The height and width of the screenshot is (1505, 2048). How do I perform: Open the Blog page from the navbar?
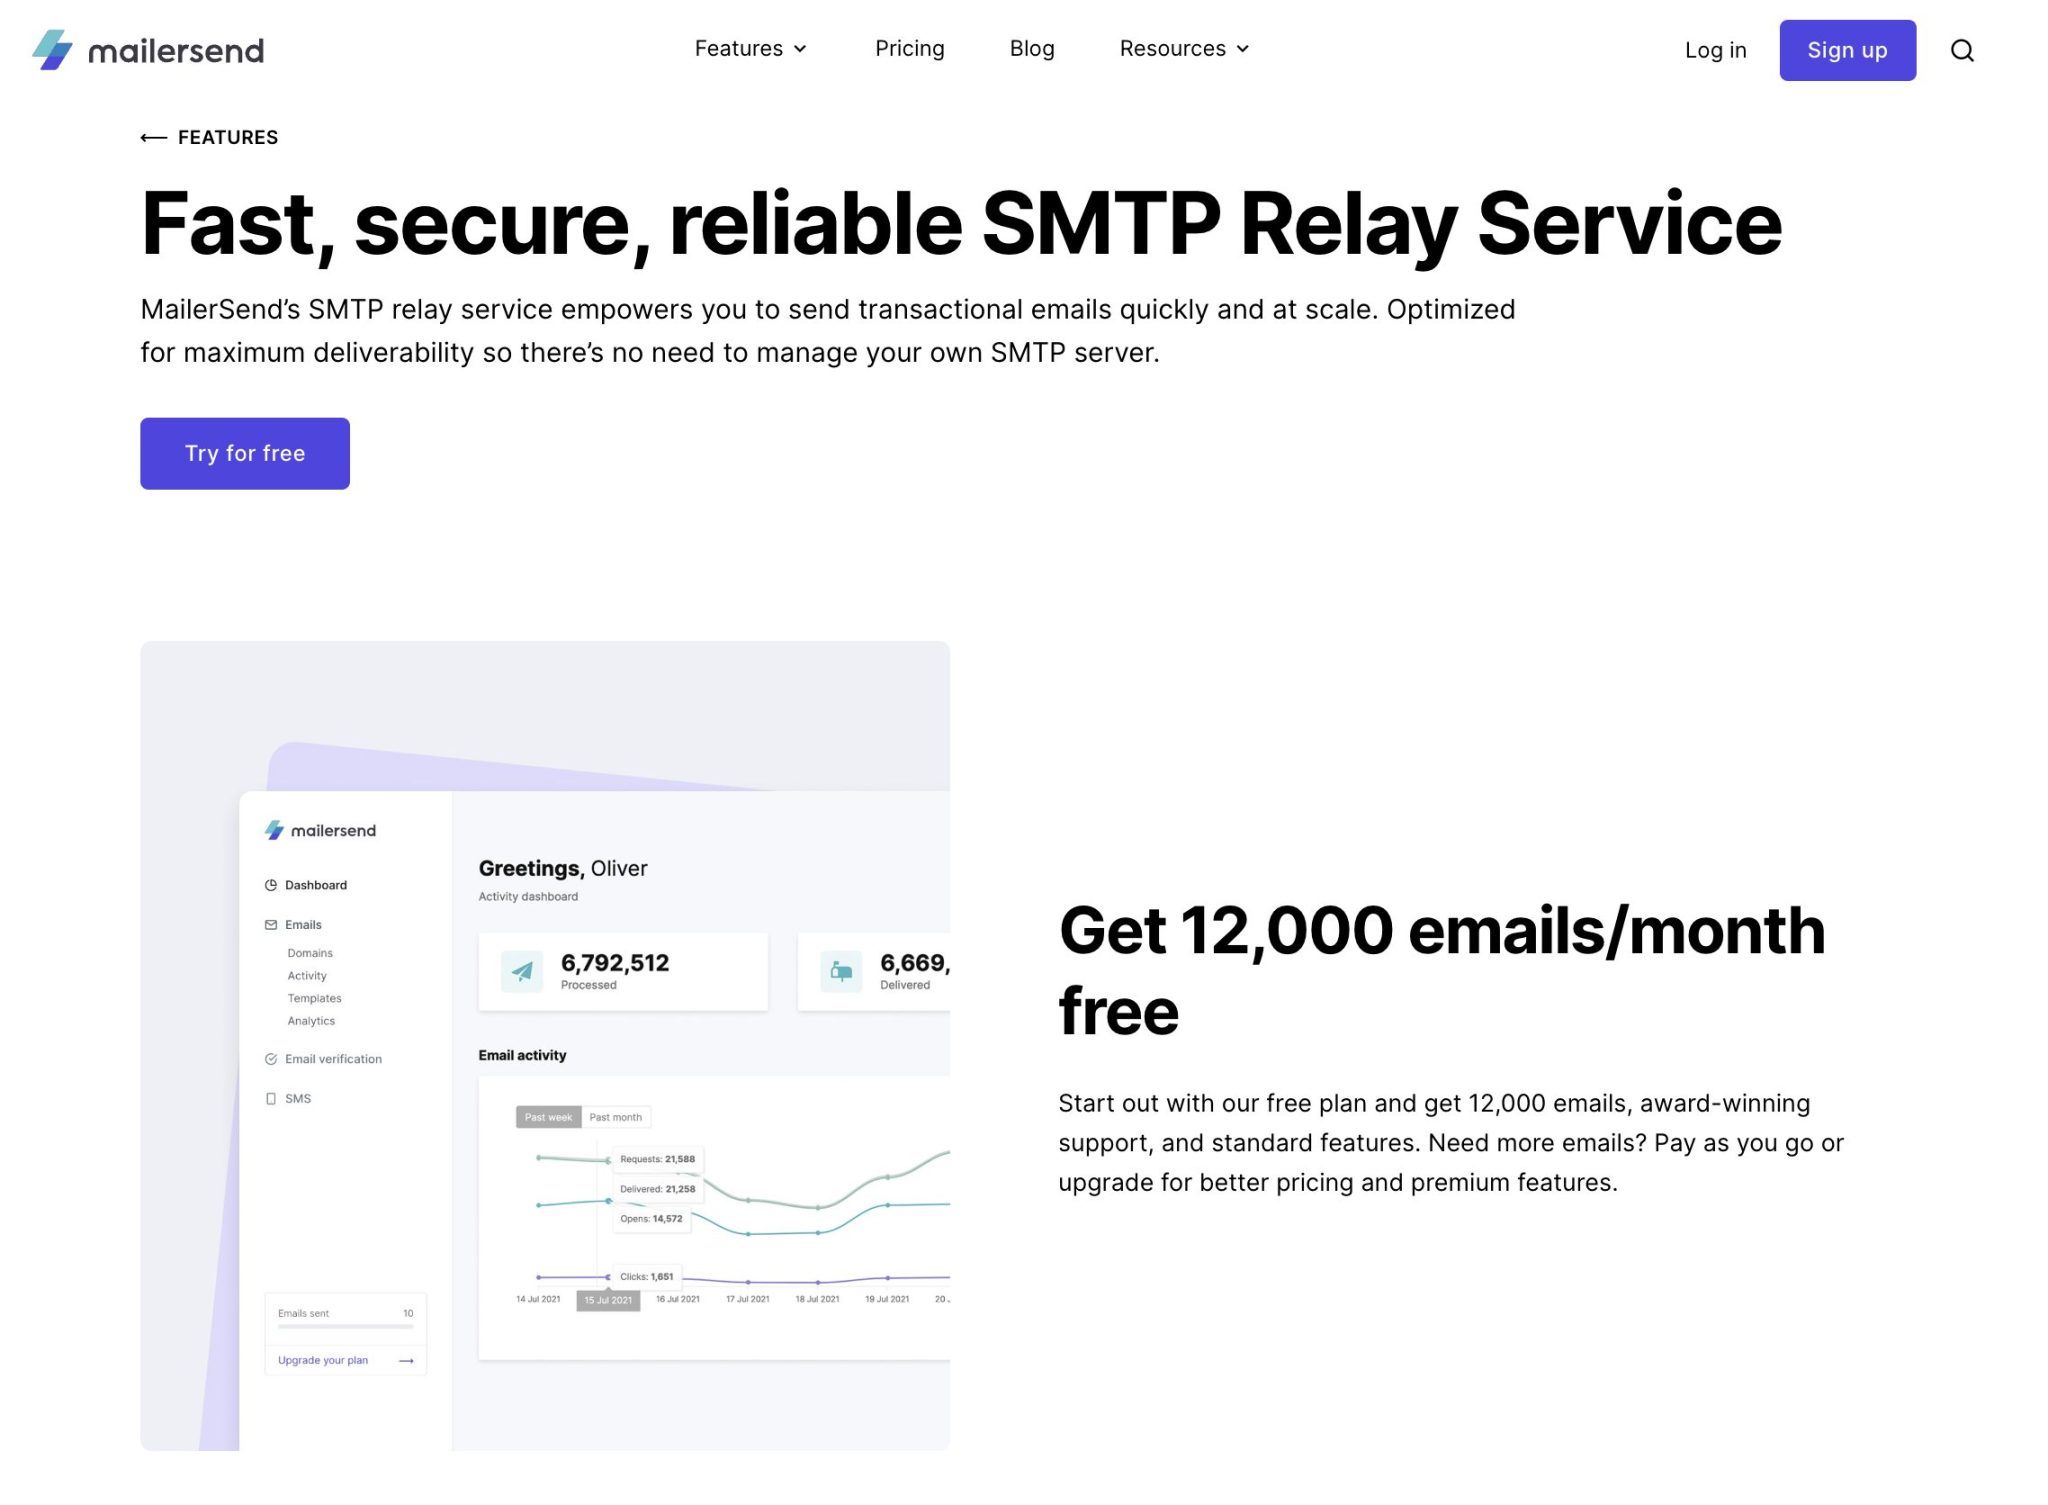[x=1031, y=48]
